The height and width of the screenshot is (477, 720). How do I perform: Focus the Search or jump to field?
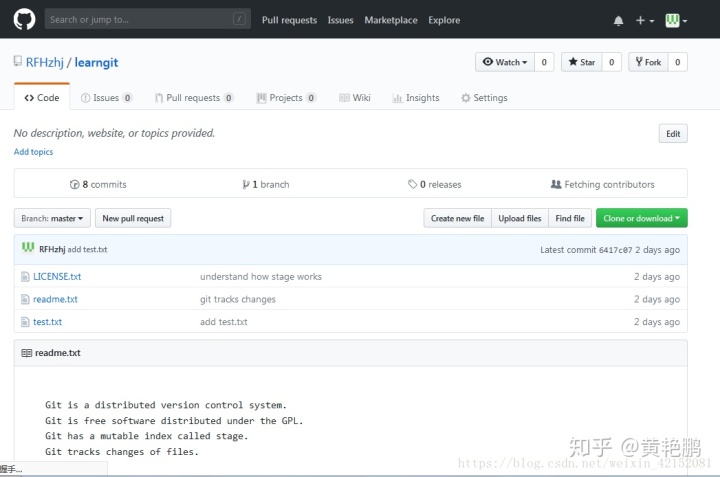[147, 19]
